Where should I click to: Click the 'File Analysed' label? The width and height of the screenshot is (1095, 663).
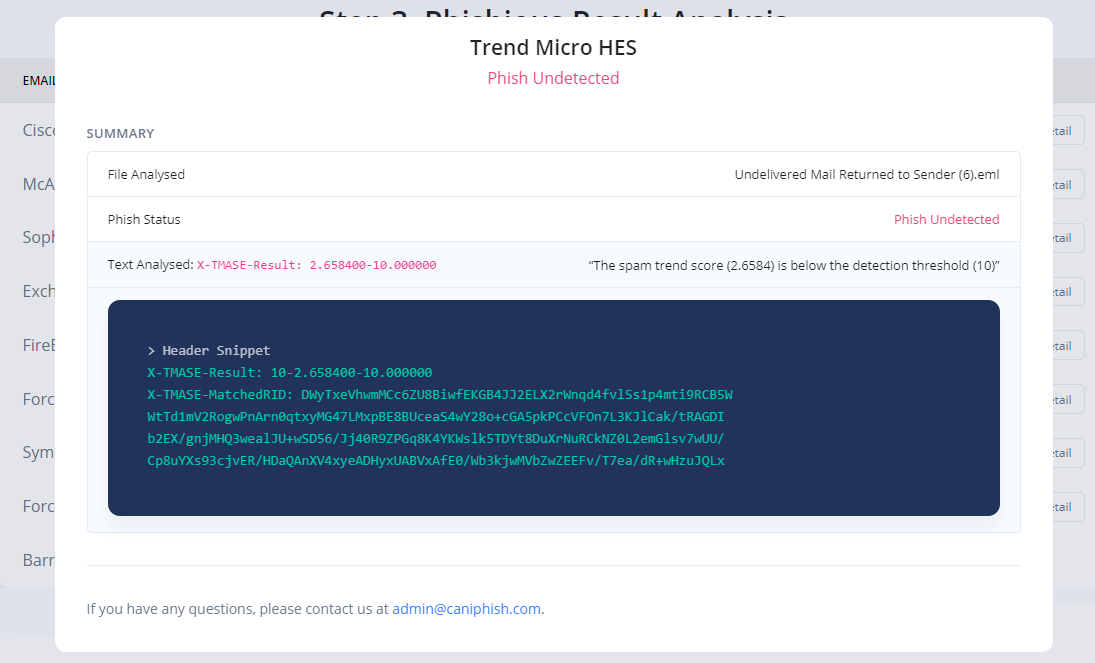coord(146,175)
